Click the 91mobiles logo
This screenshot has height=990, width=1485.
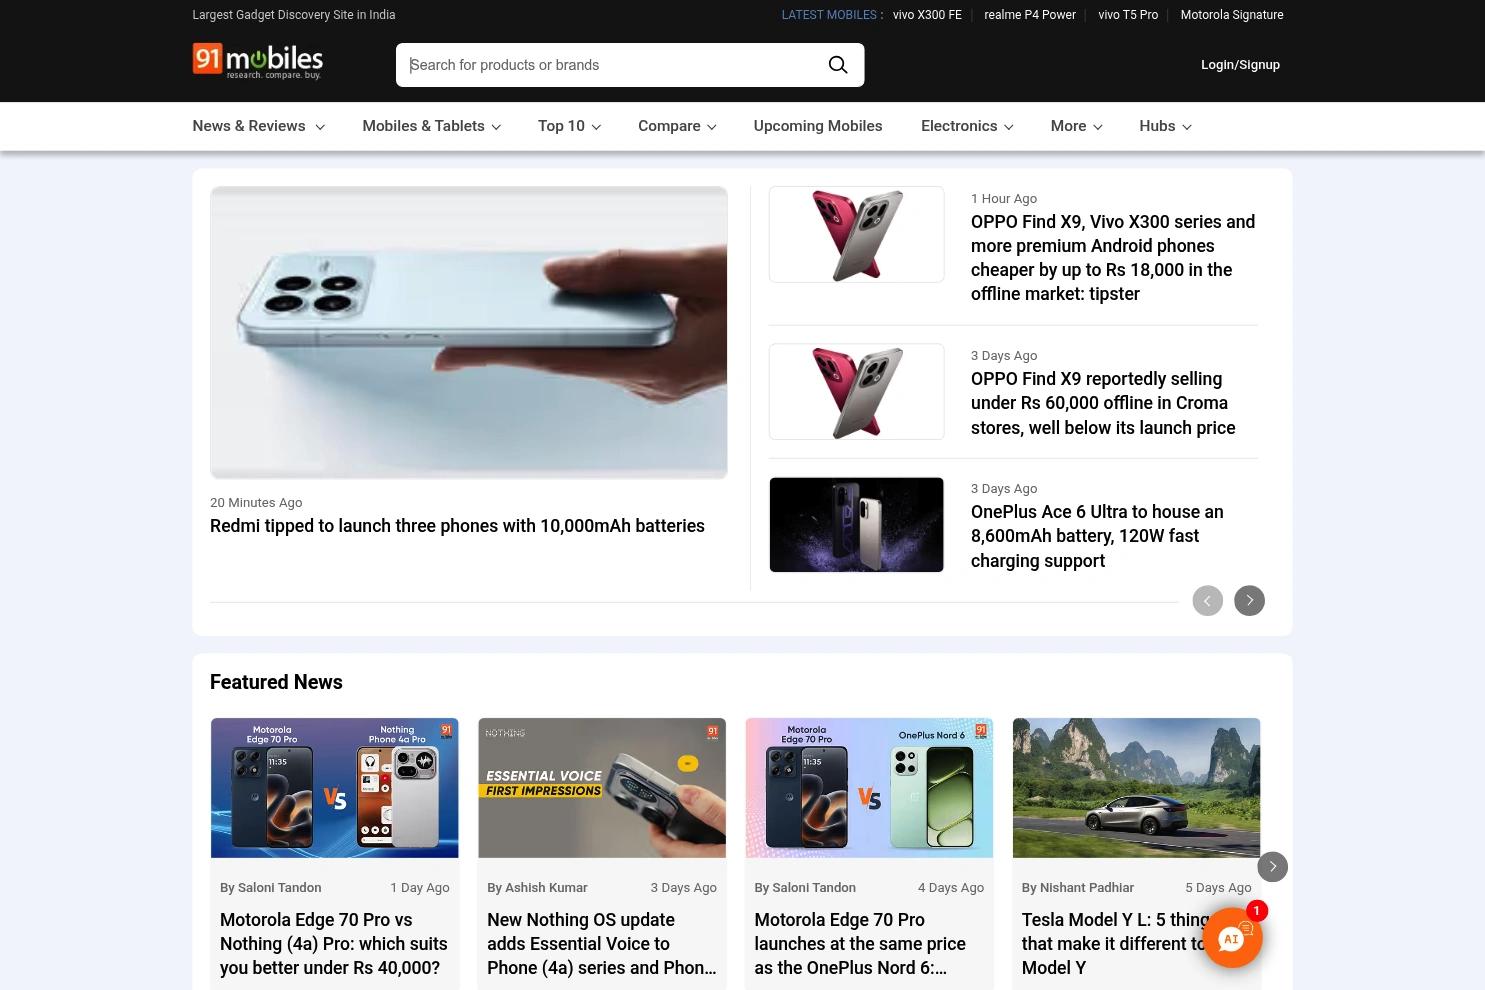point(257,61)
